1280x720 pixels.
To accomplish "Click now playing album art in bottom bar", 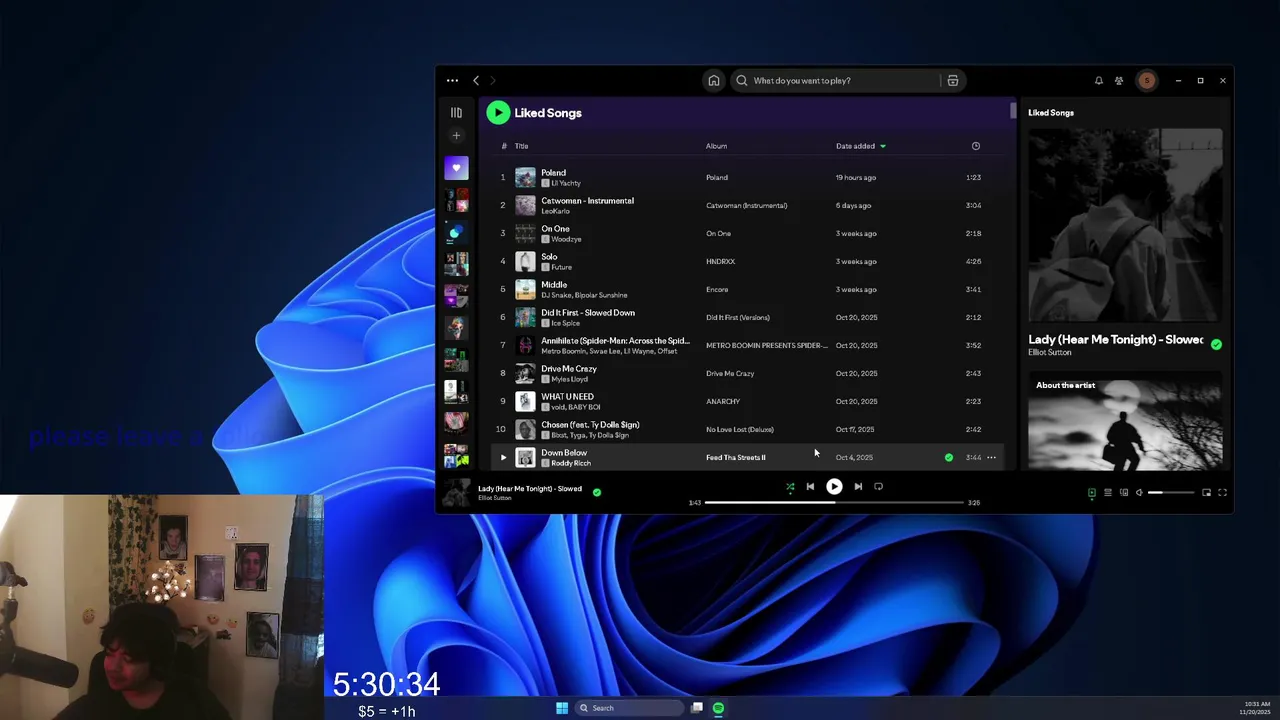I will point(457,492).
